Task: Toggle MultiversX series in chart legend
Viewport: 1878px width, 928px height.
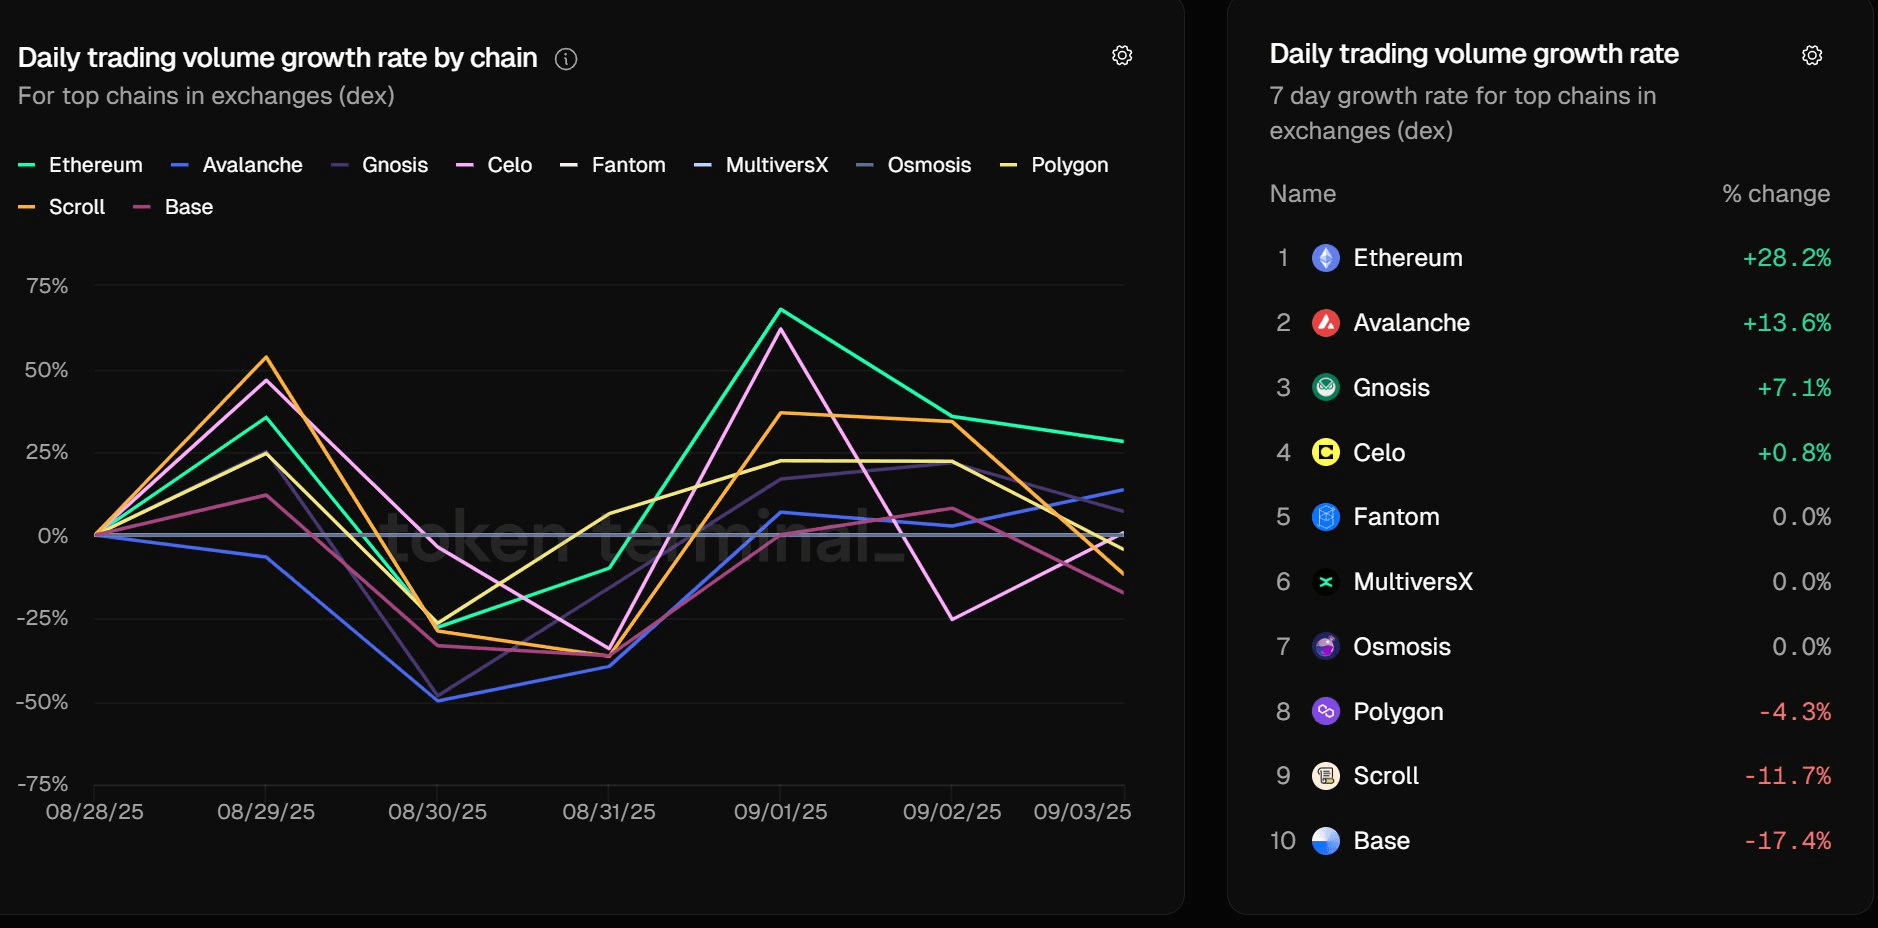Action: (x=762, y=165)
